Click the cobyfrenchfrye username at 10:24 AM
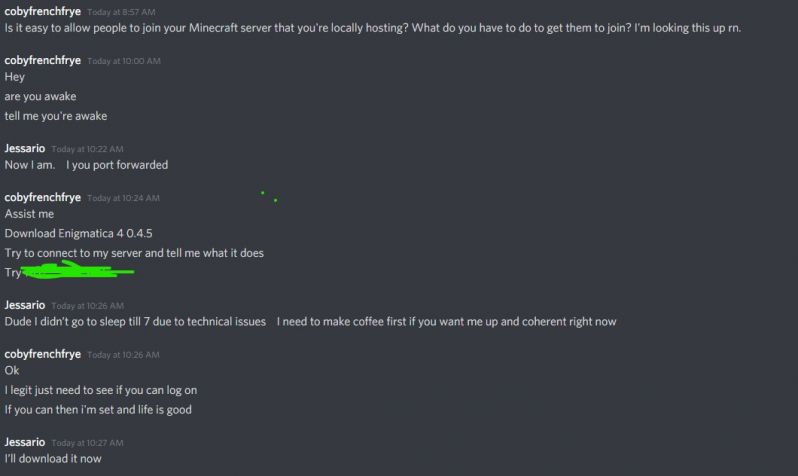Screen dimensions: 798x476 (42, 197)
